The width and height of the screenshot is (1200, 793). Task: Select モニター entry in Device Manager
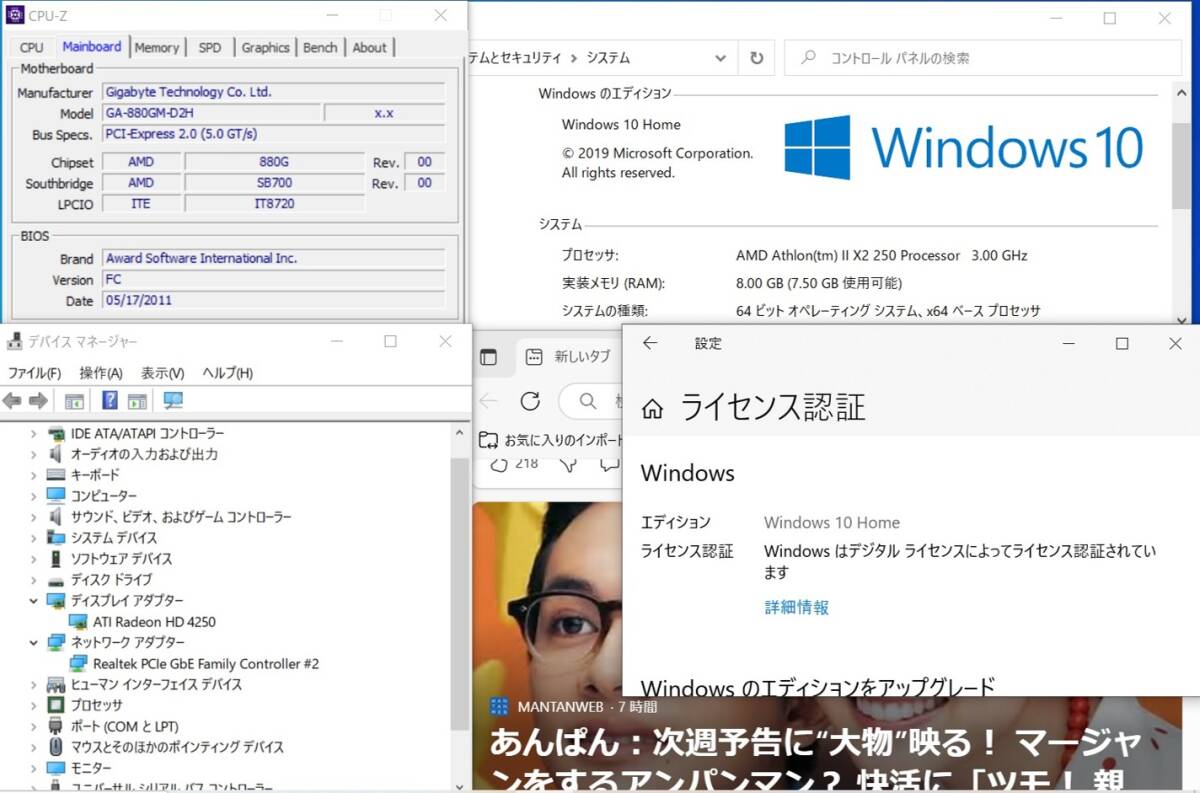click(91, 768)
